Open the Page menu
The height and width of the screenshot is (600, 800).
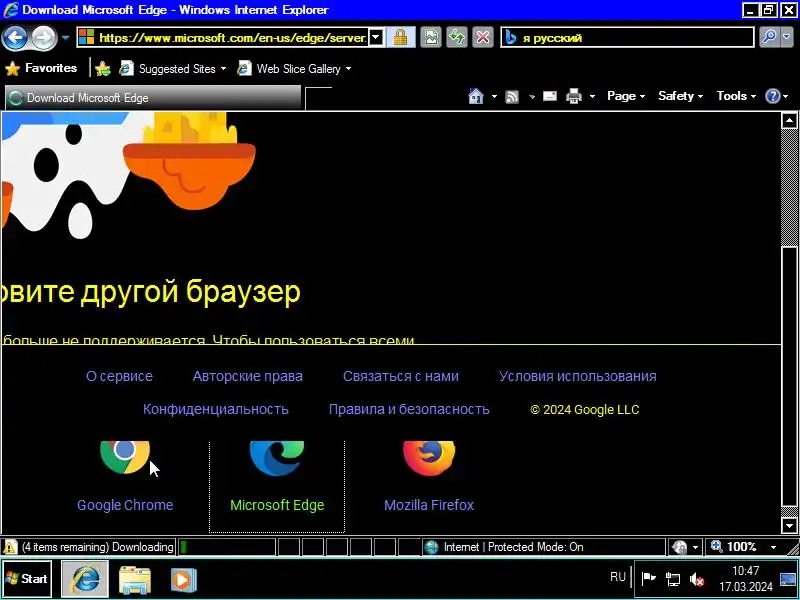626,96
